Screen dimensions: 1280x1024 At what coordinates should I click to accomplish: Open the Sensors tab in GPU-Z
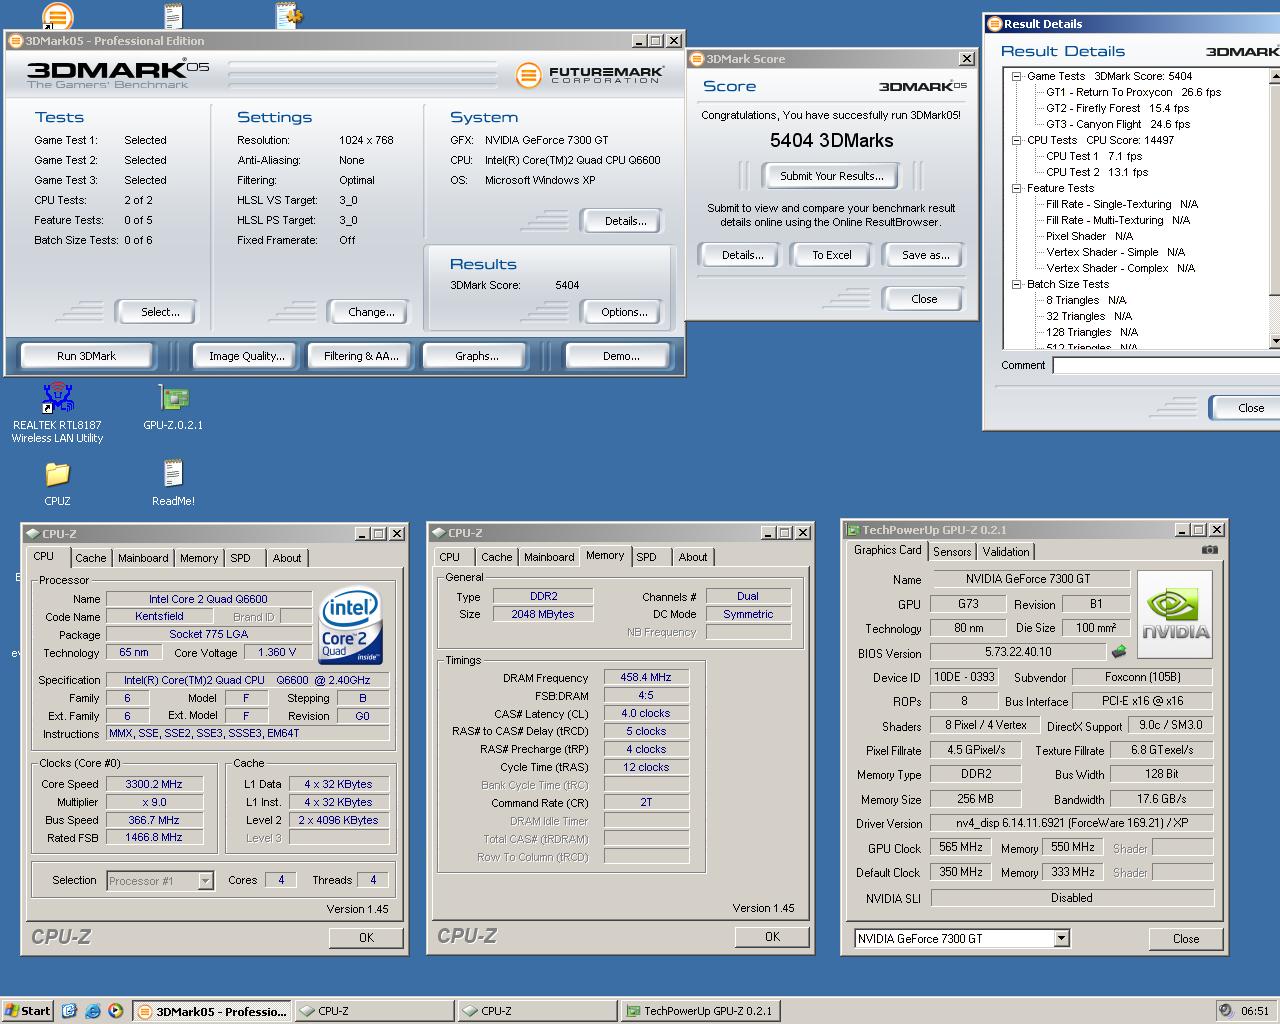952,552
